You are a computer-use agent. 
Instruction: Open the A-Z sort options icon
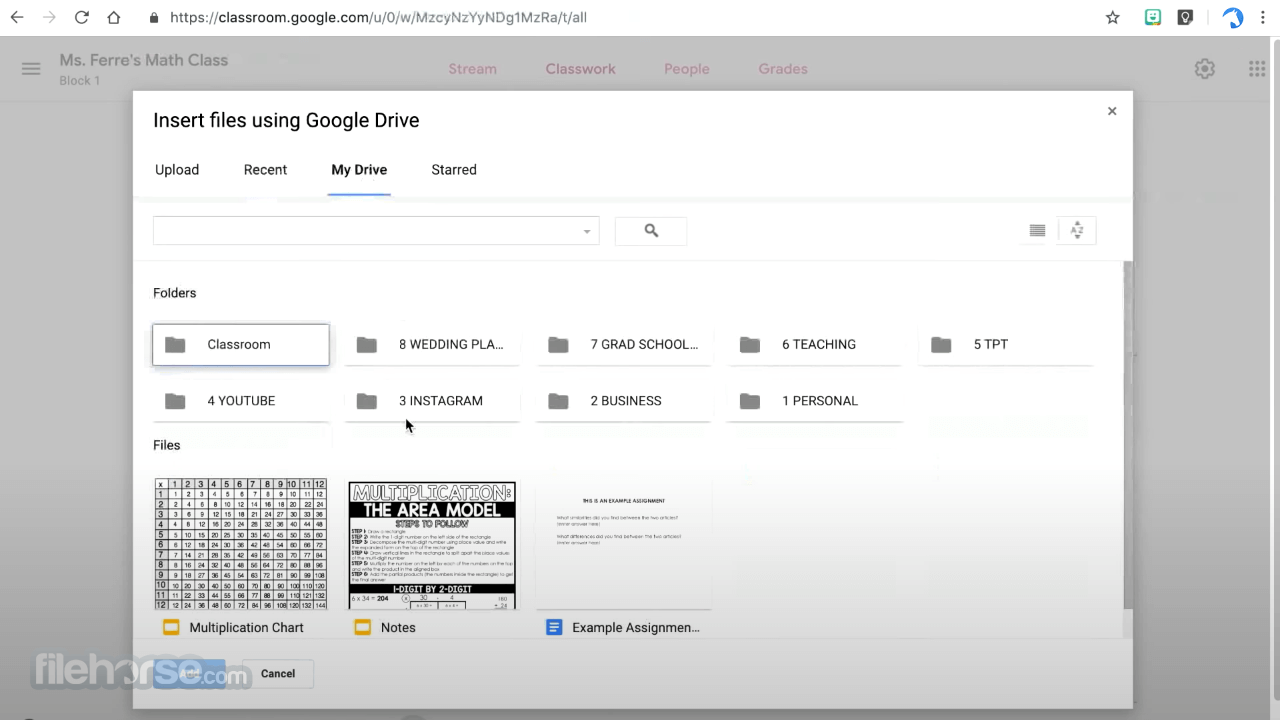click(x=1077, y=231)
